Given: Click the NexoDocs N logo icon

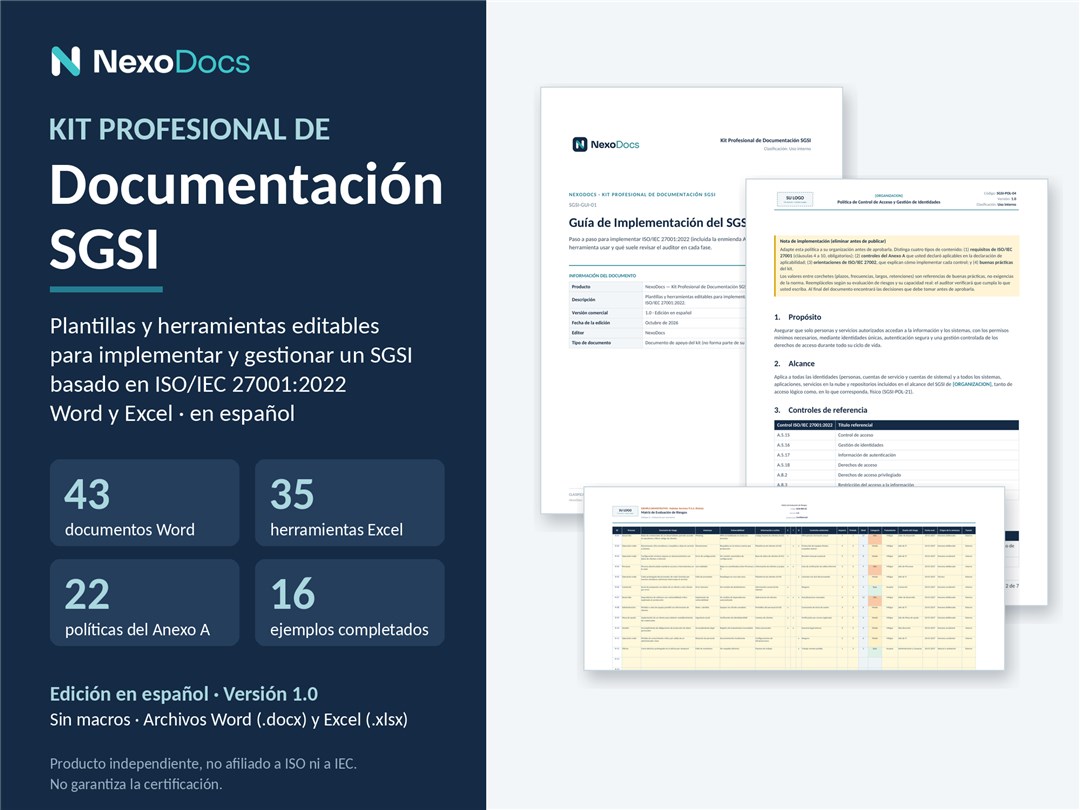Looking at the screenshot, I should tap(66, 61).
